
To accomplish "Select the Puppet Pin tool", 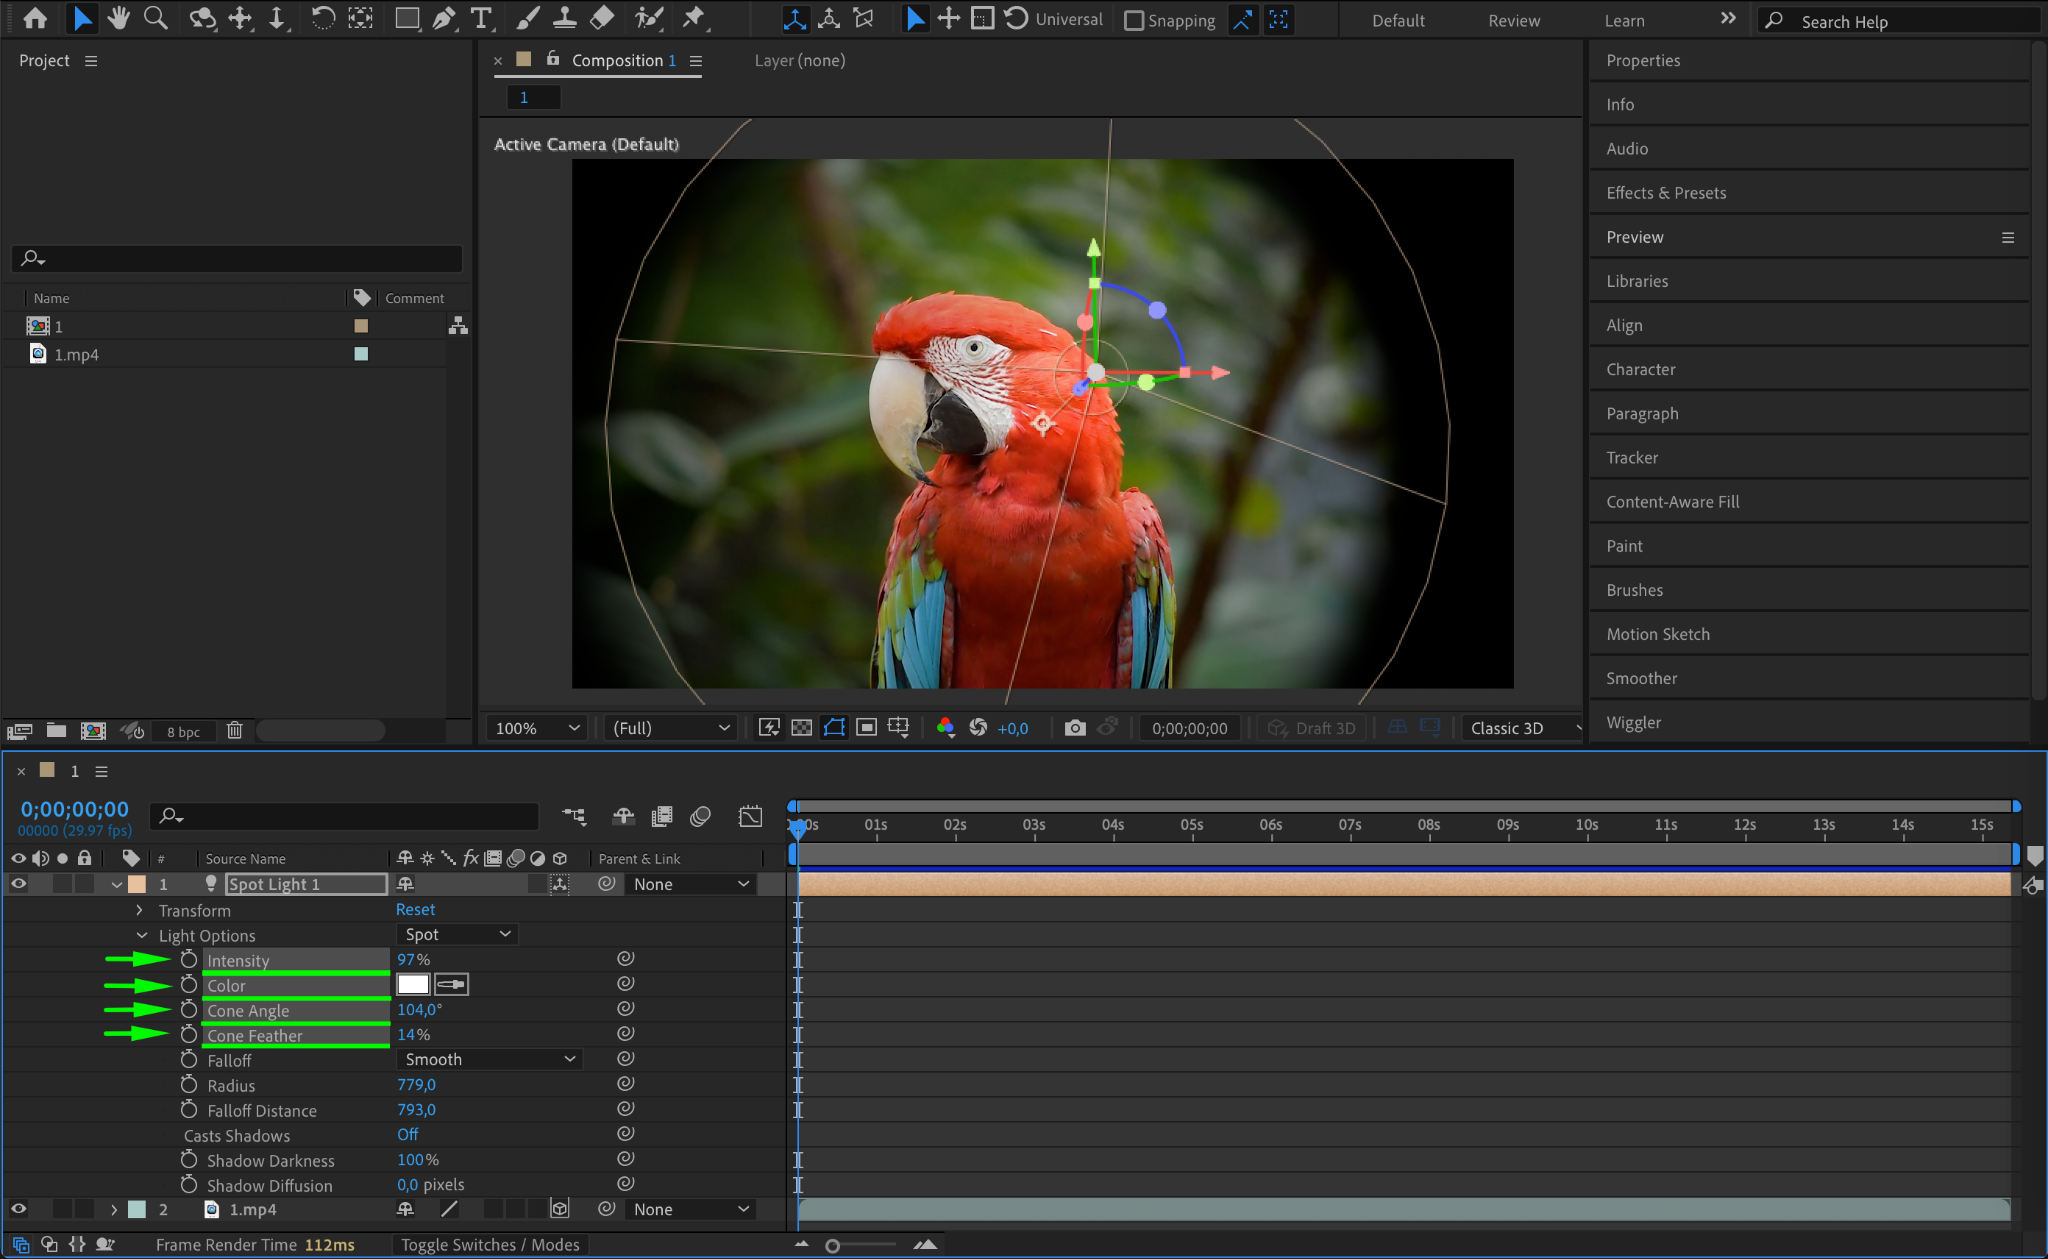I will pyautogui.click(x=692, y=18).
